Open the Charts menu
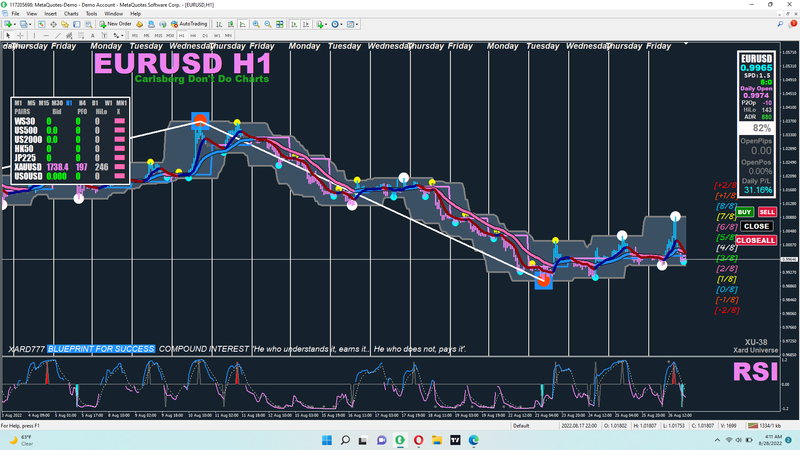800x450 pixels. click(71, 14)
